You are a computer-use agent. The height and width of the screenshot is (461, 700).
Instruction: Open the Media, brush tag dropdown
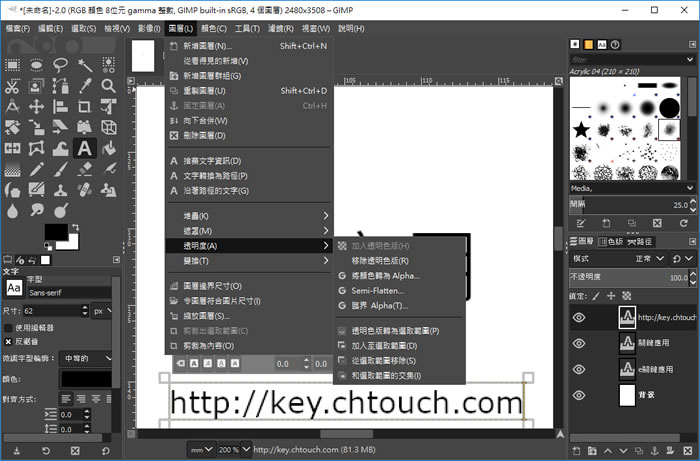click(x=690, y=188)
